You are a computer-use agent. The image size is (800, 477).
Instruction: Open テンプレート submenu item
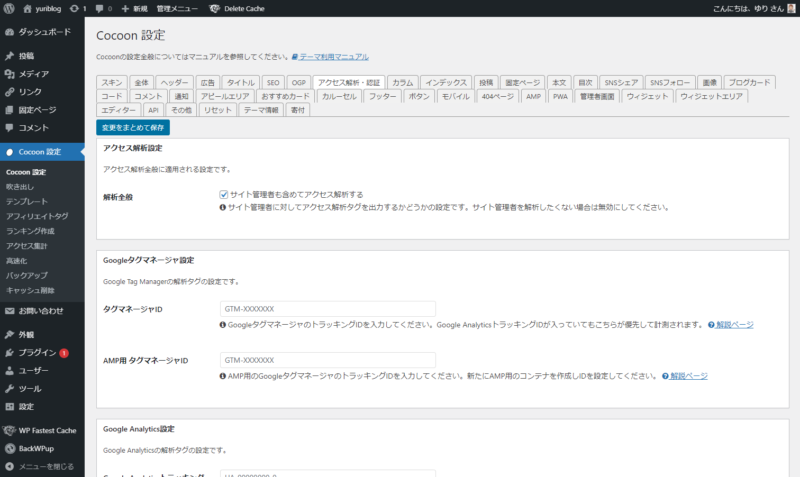pyautogui.click(x=27, y=202)
